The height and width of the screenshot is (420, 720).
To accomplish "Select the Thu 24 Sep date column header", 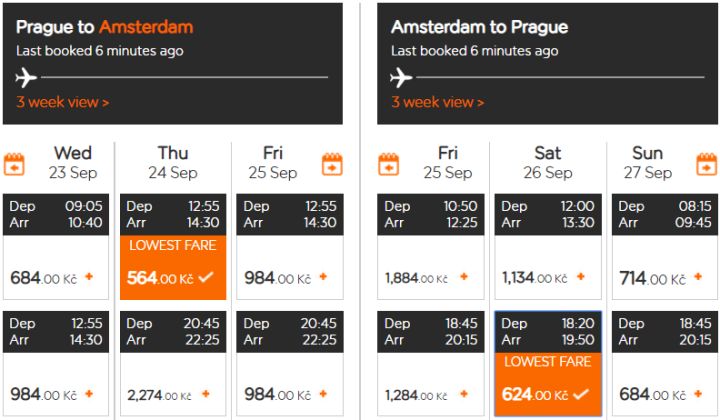I will point(173,163).
